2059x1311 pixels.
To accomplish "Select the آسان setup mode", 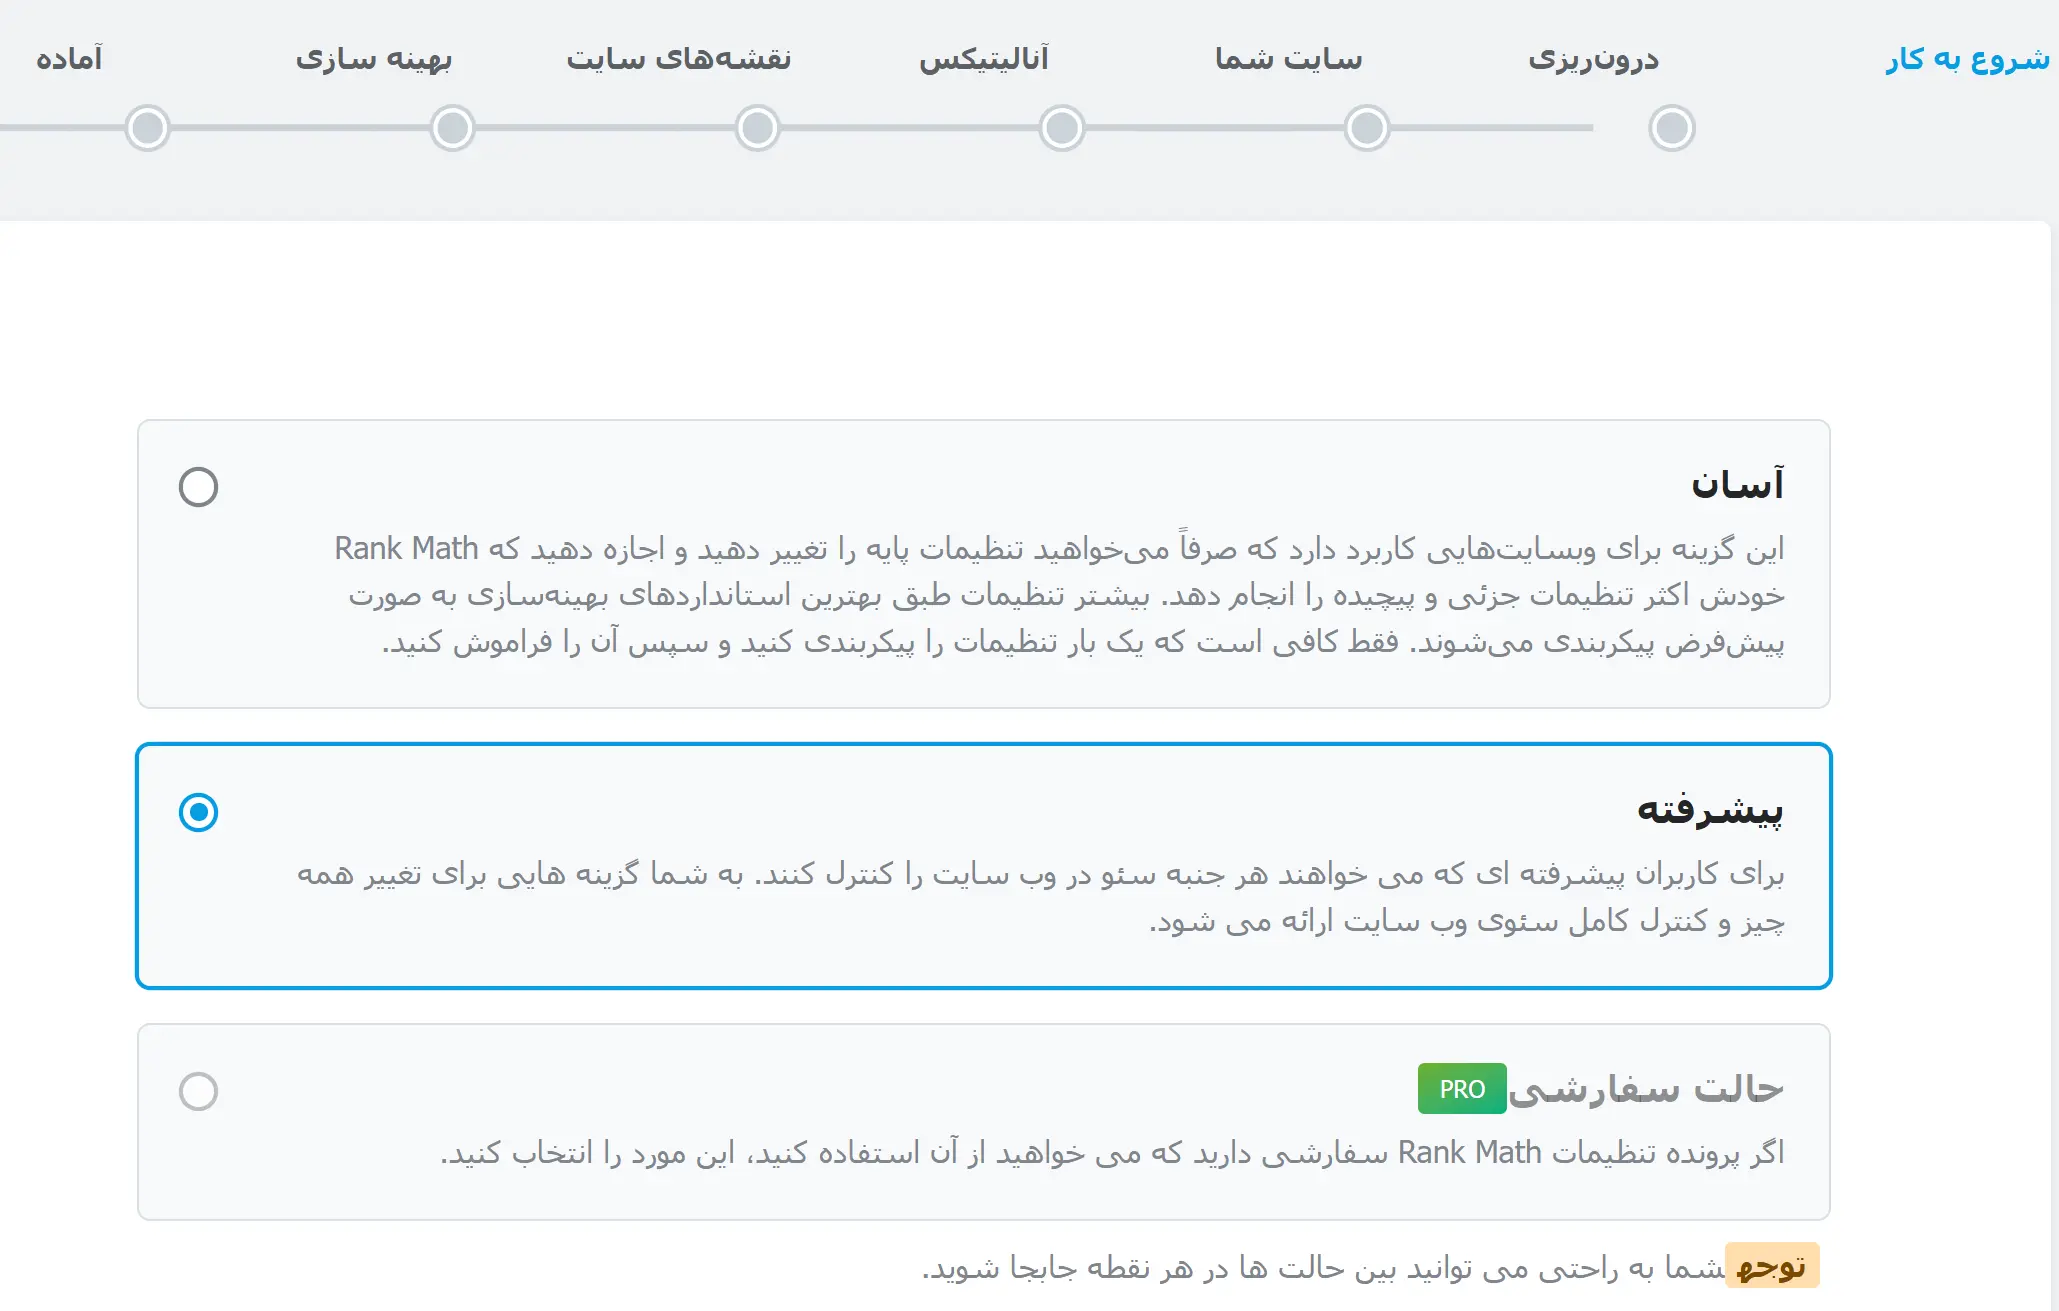I will pyautogui.click(x=199, y=487).
